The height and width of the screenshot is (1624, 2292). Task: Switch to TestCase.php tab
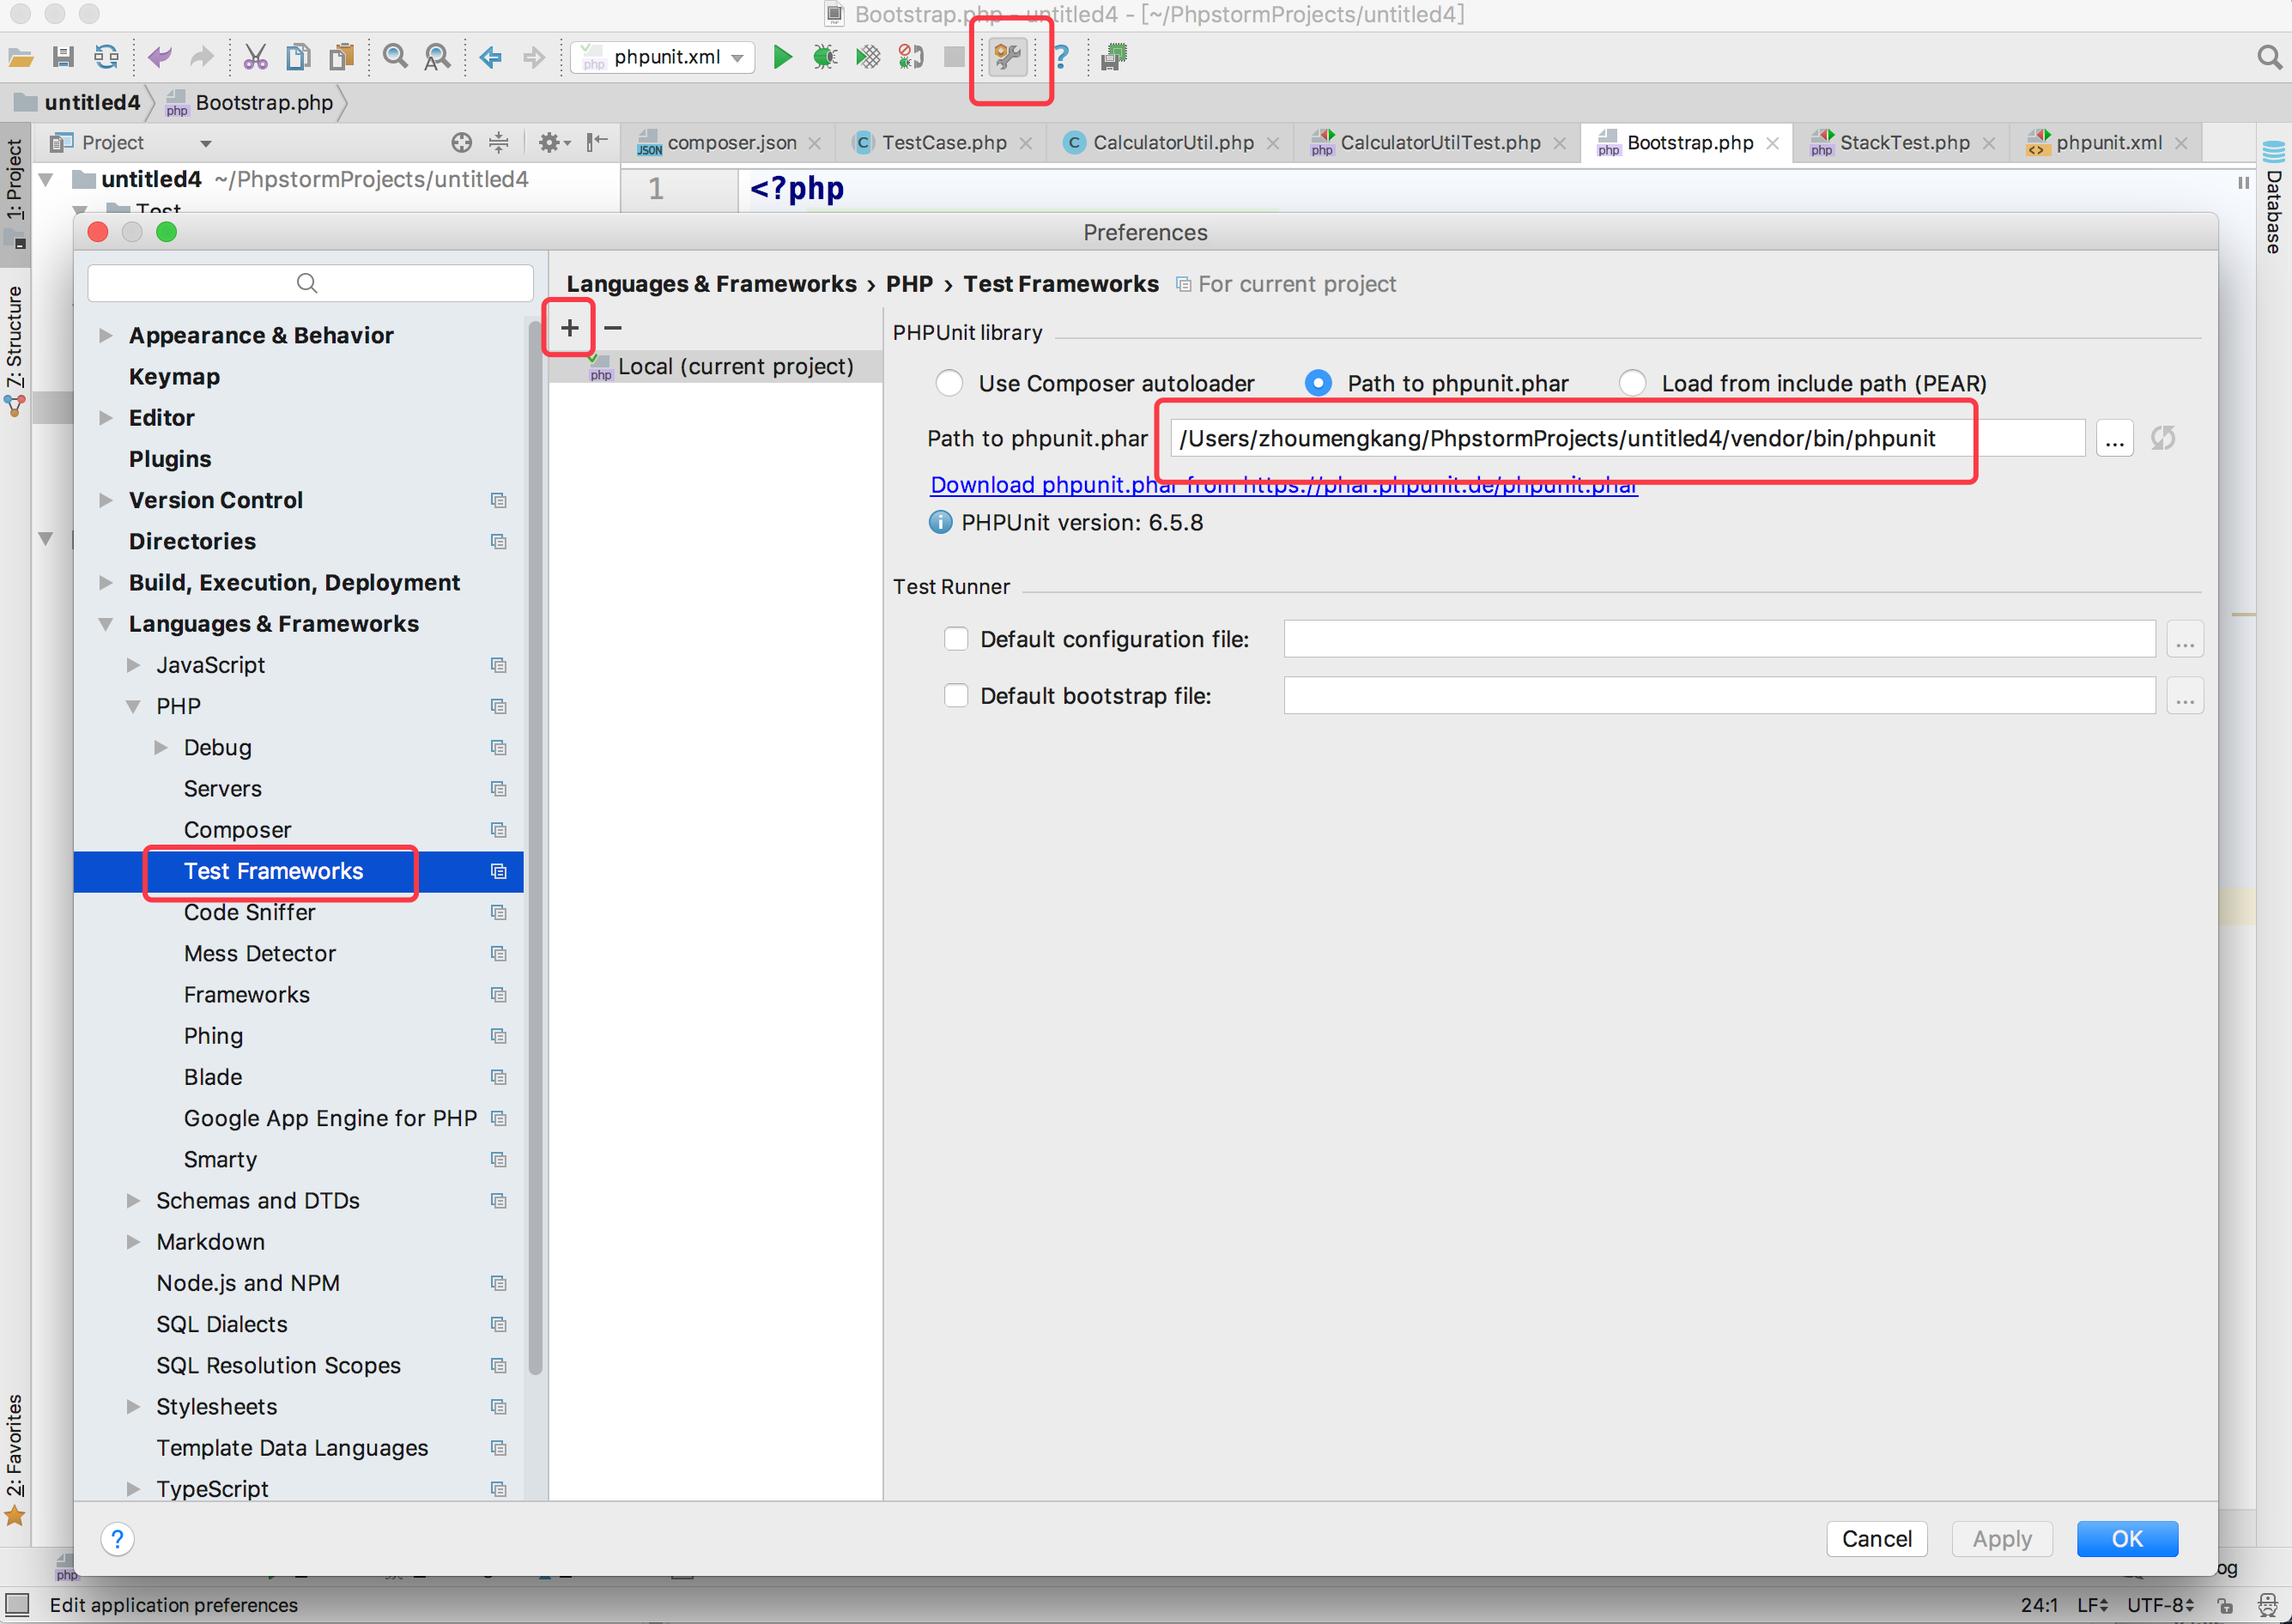[x=943, y=142]
